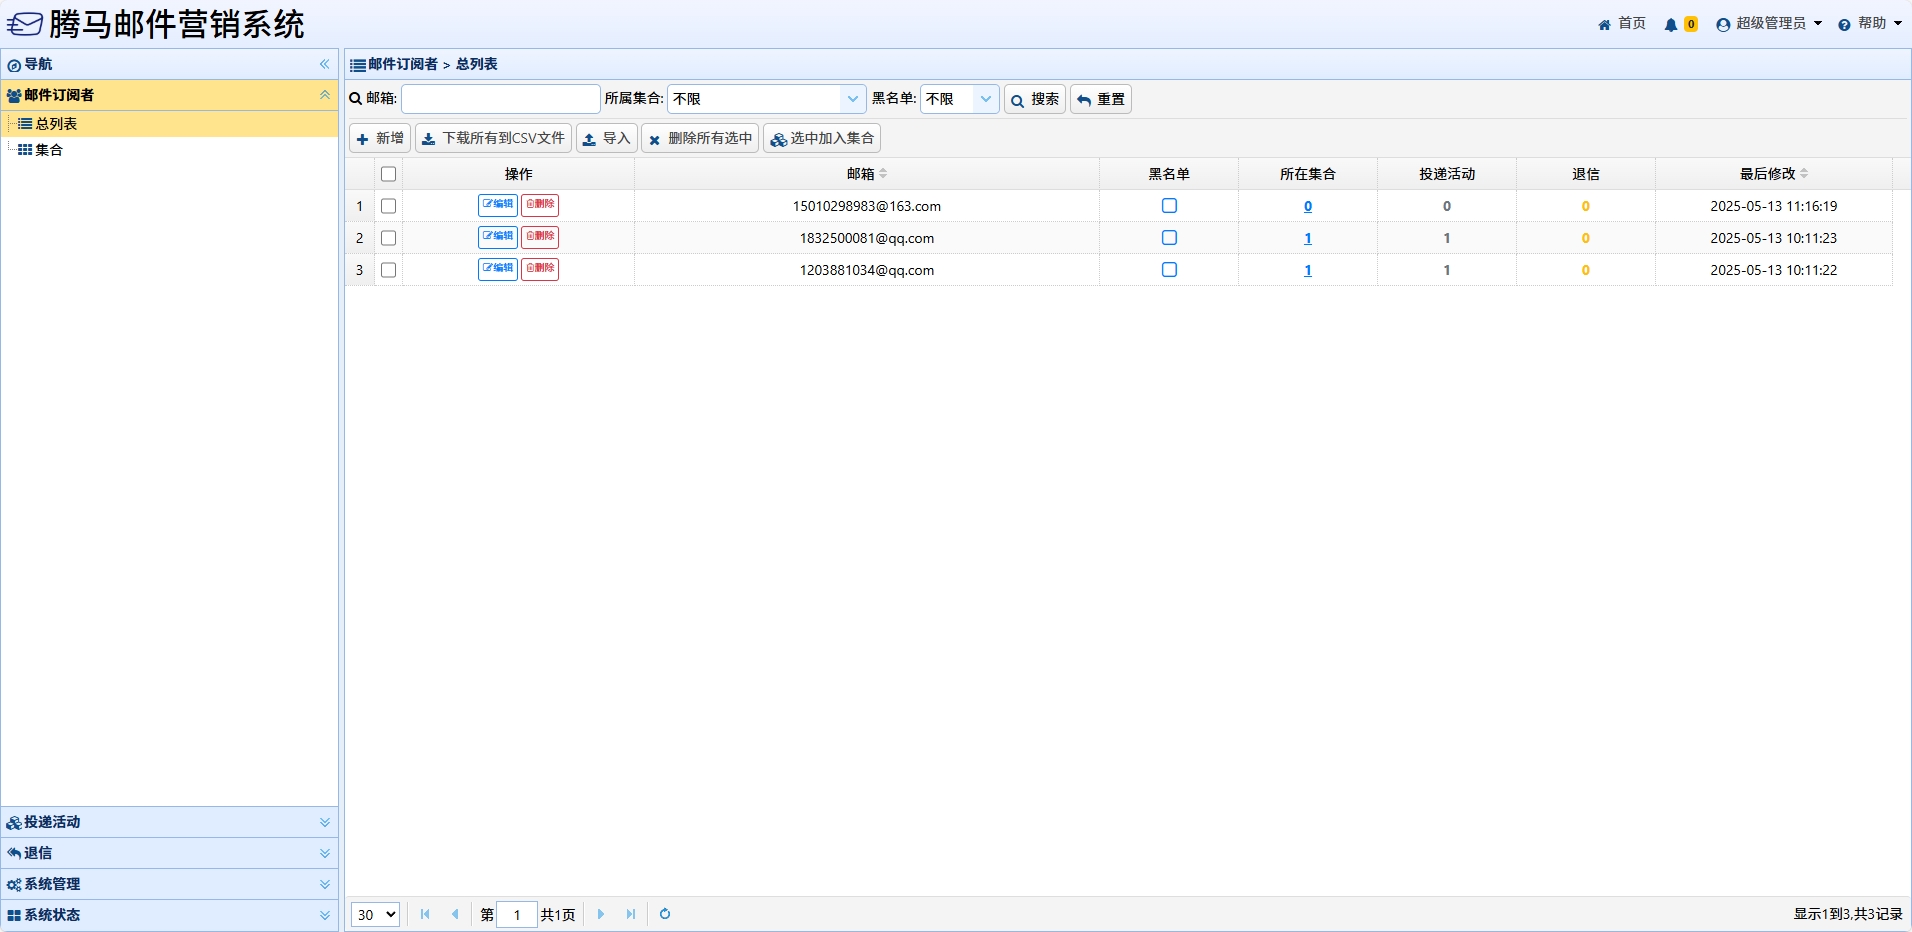Delete the subscriber 1832500081@qq.com

tap(540, 237)
